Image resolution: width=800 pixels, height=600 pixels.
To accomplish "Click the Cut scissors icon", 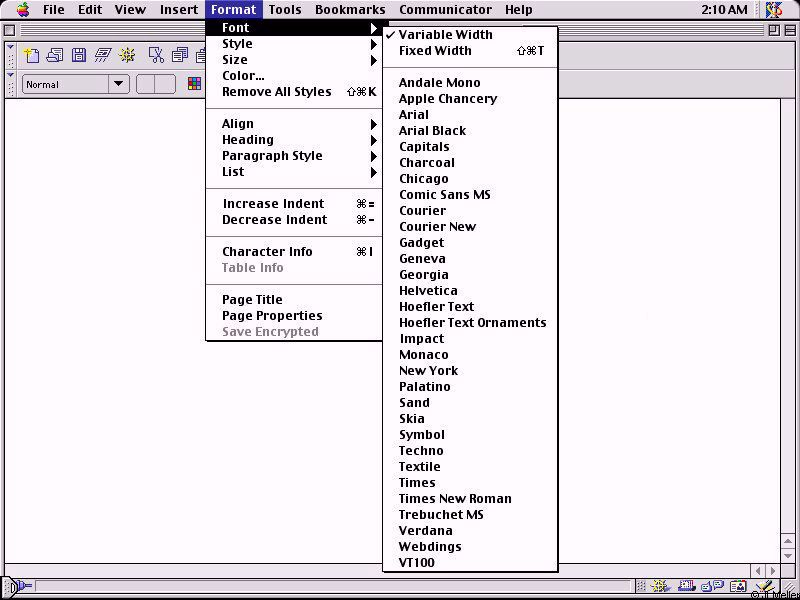I will (156, 55).
